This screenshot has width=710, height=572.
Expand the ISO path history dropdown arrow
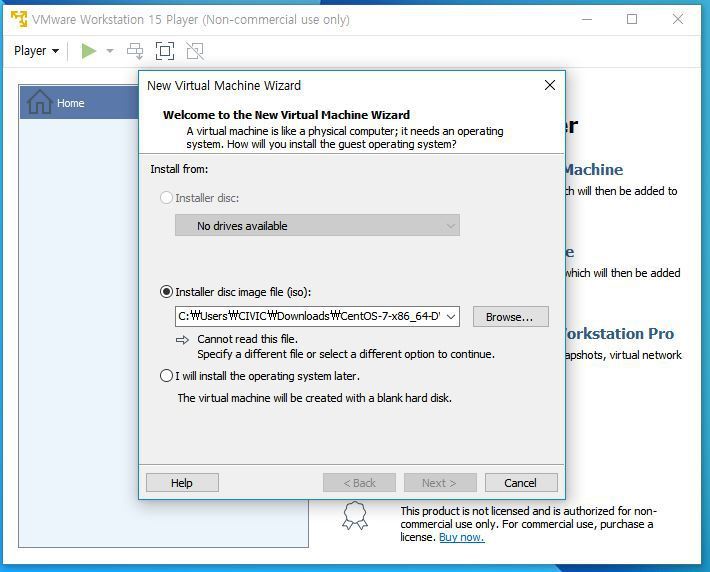click(x=451, y=317)
